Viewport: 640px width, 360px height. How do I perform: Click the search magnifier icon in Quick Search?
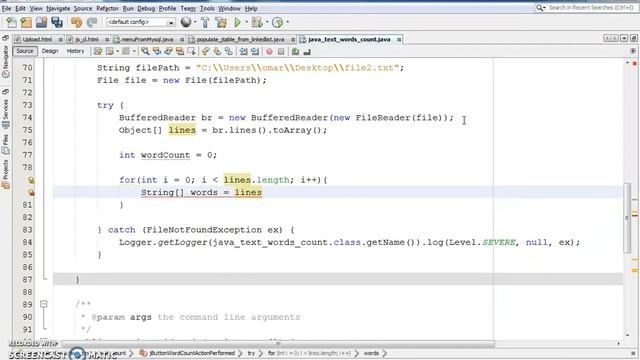point(540,8)
